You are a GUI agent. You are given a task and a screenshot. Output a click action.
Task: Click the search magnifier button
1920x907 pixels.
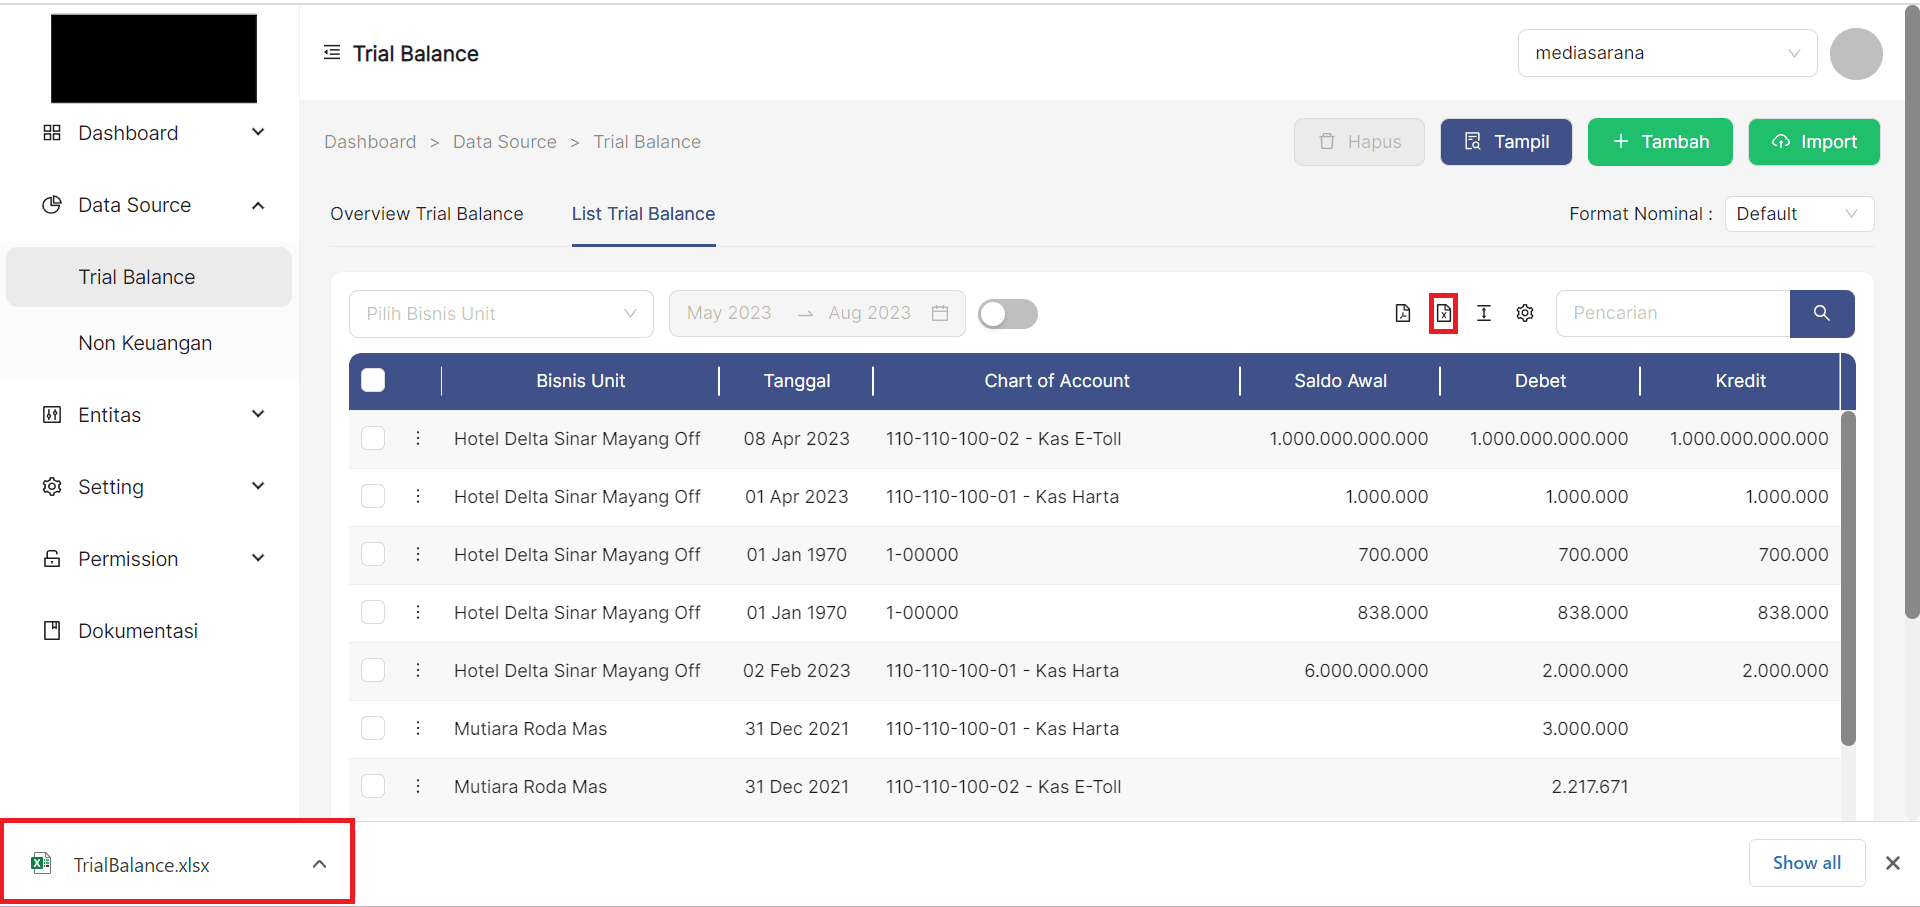click(1821, 314)
